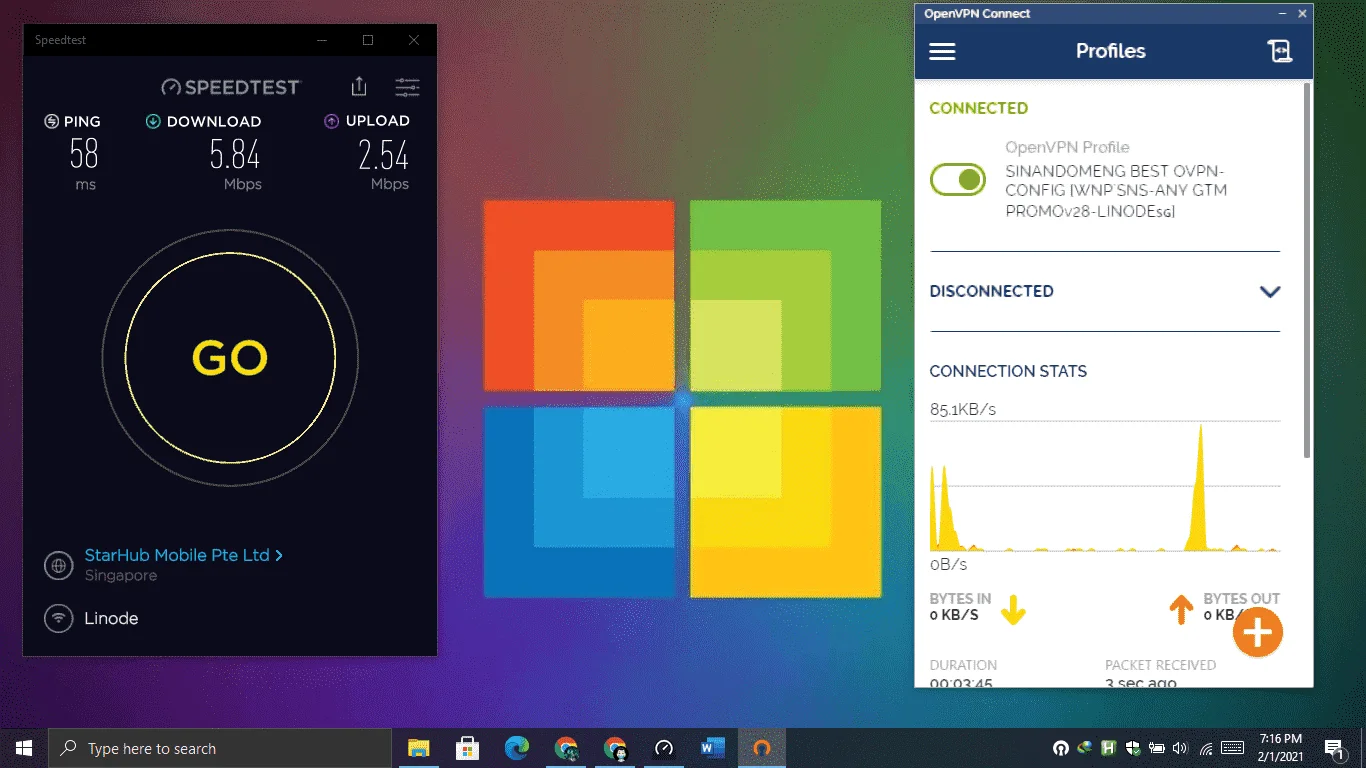Open the volume control tray icon
The height and width of the screenshot is (768, 1366).
click(x=1181, y=748)
